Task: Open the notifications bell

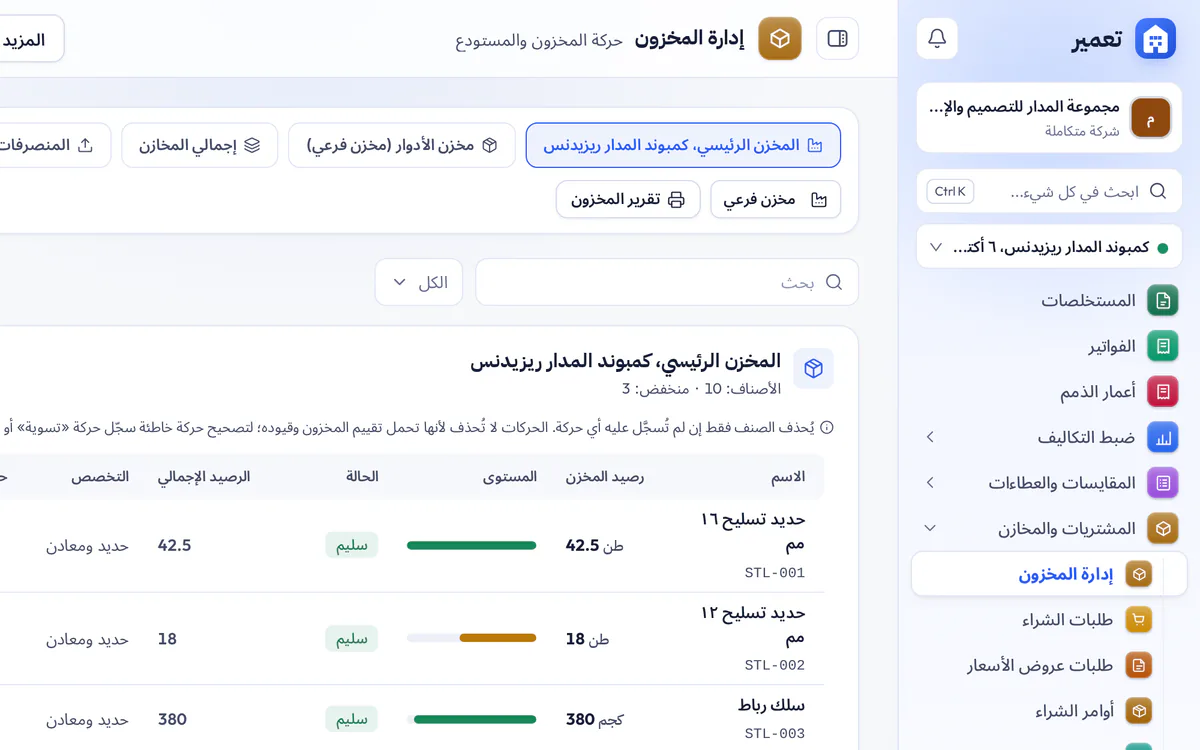Action: (937, 39)
